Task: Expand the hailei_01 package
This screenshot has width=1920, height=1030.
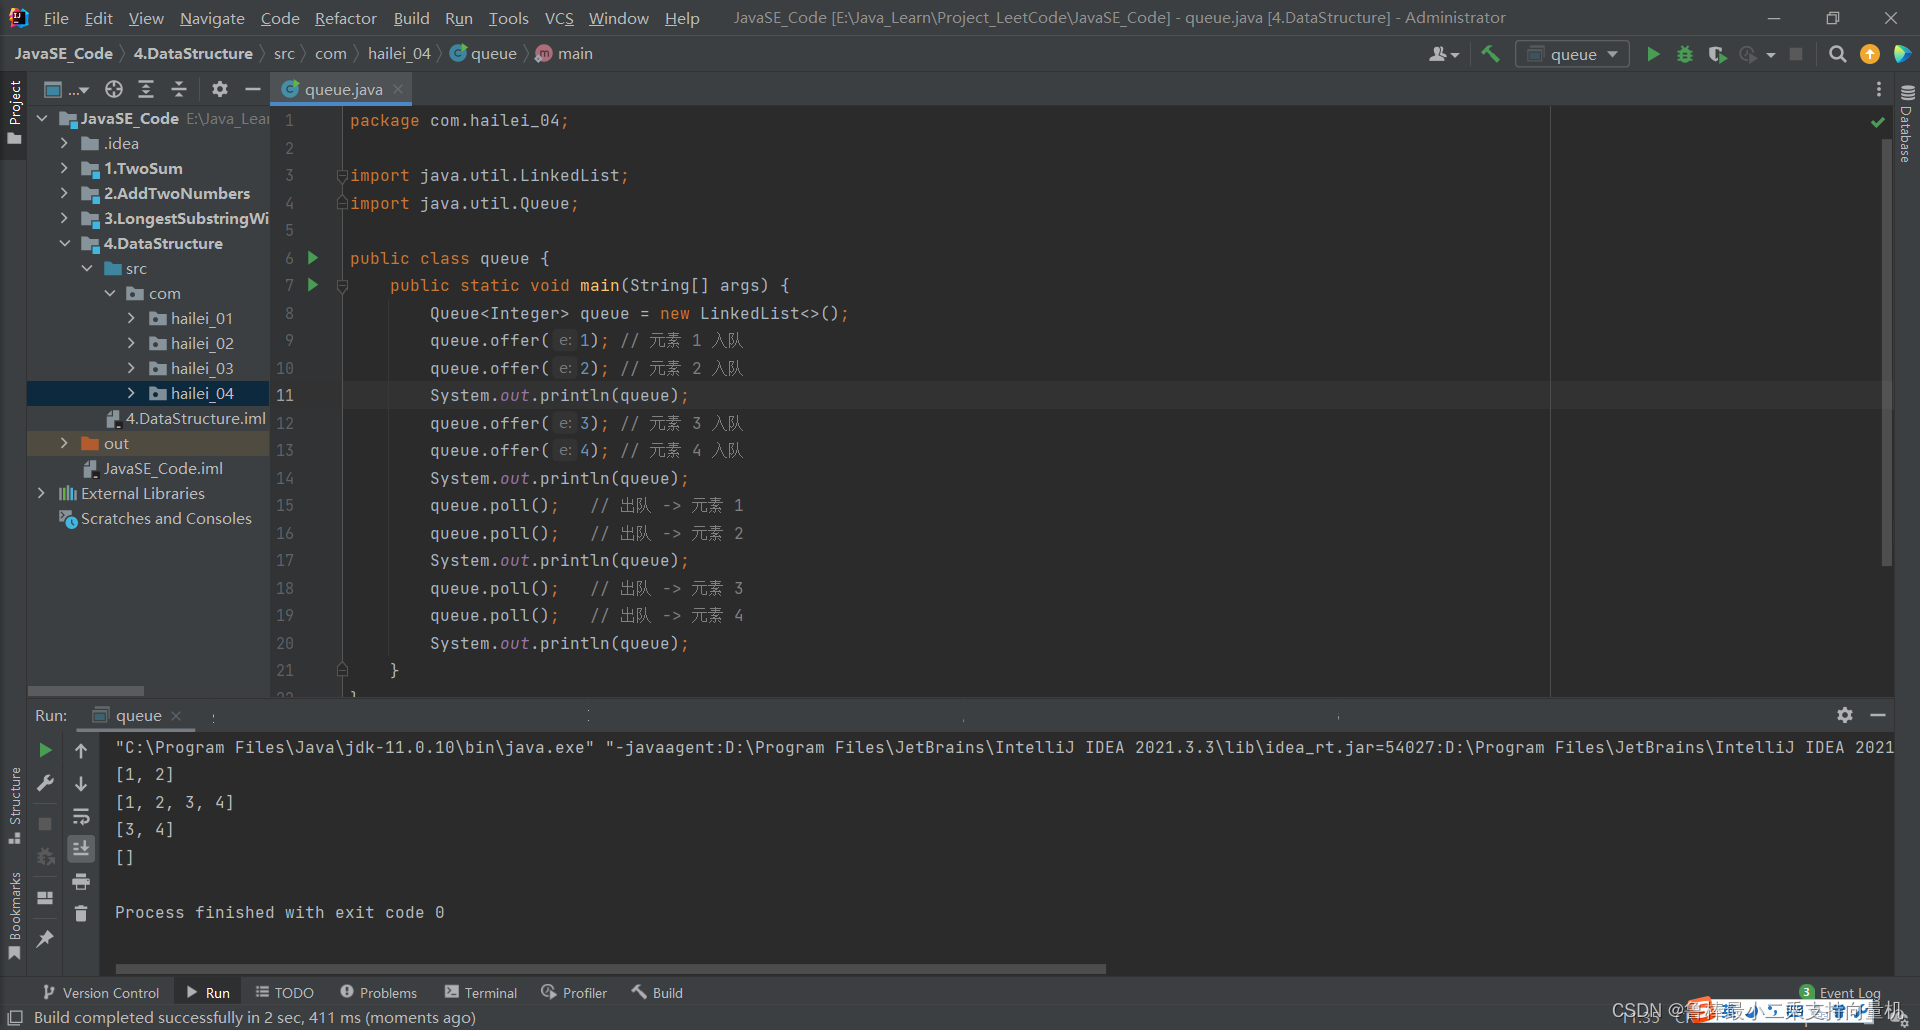Action: (x=131, y=318)
